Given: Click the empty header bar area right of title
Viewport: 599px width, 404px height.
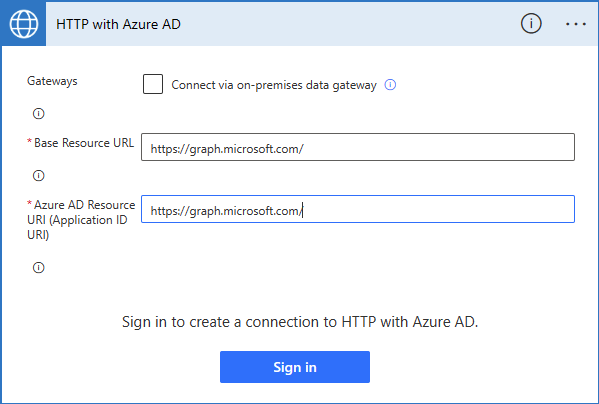Looking at the screenshot, I should click(350, 24).
